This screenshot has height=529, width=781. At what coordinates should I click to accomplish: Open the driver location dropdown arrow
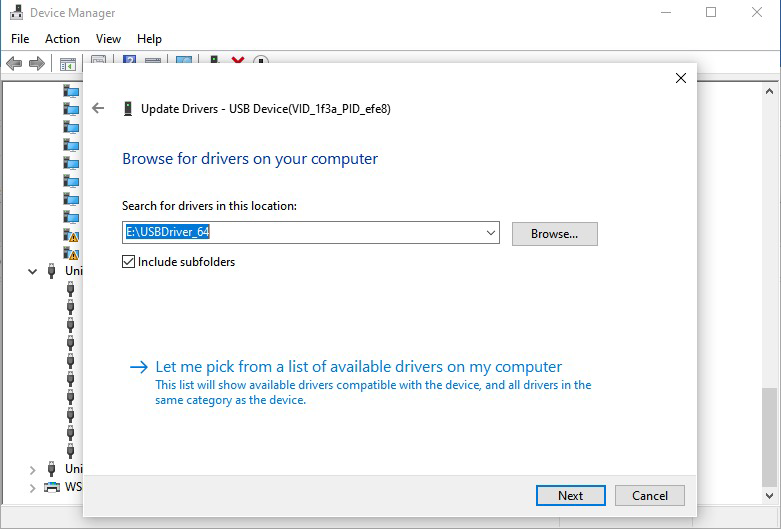[x=491, y=233]
